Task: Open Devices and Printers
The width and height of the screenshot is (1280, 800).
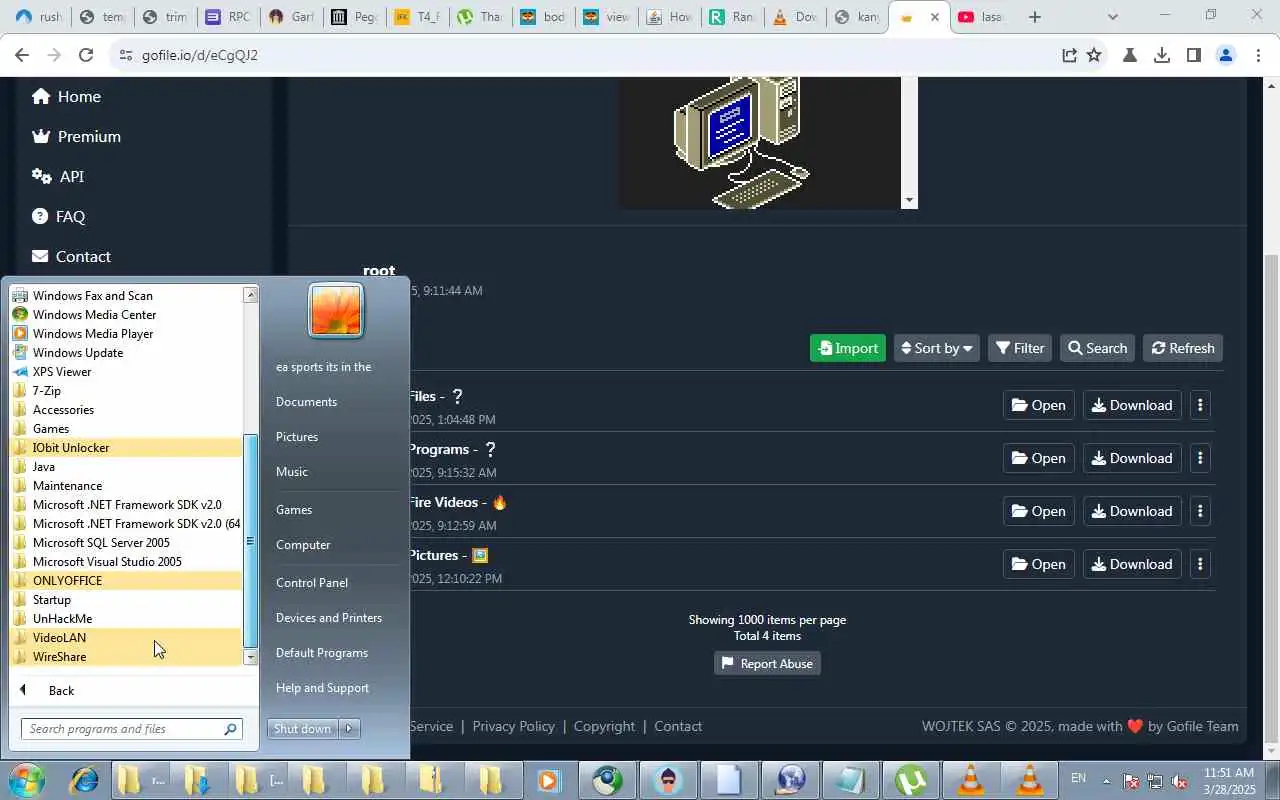Action: (329, 618)
